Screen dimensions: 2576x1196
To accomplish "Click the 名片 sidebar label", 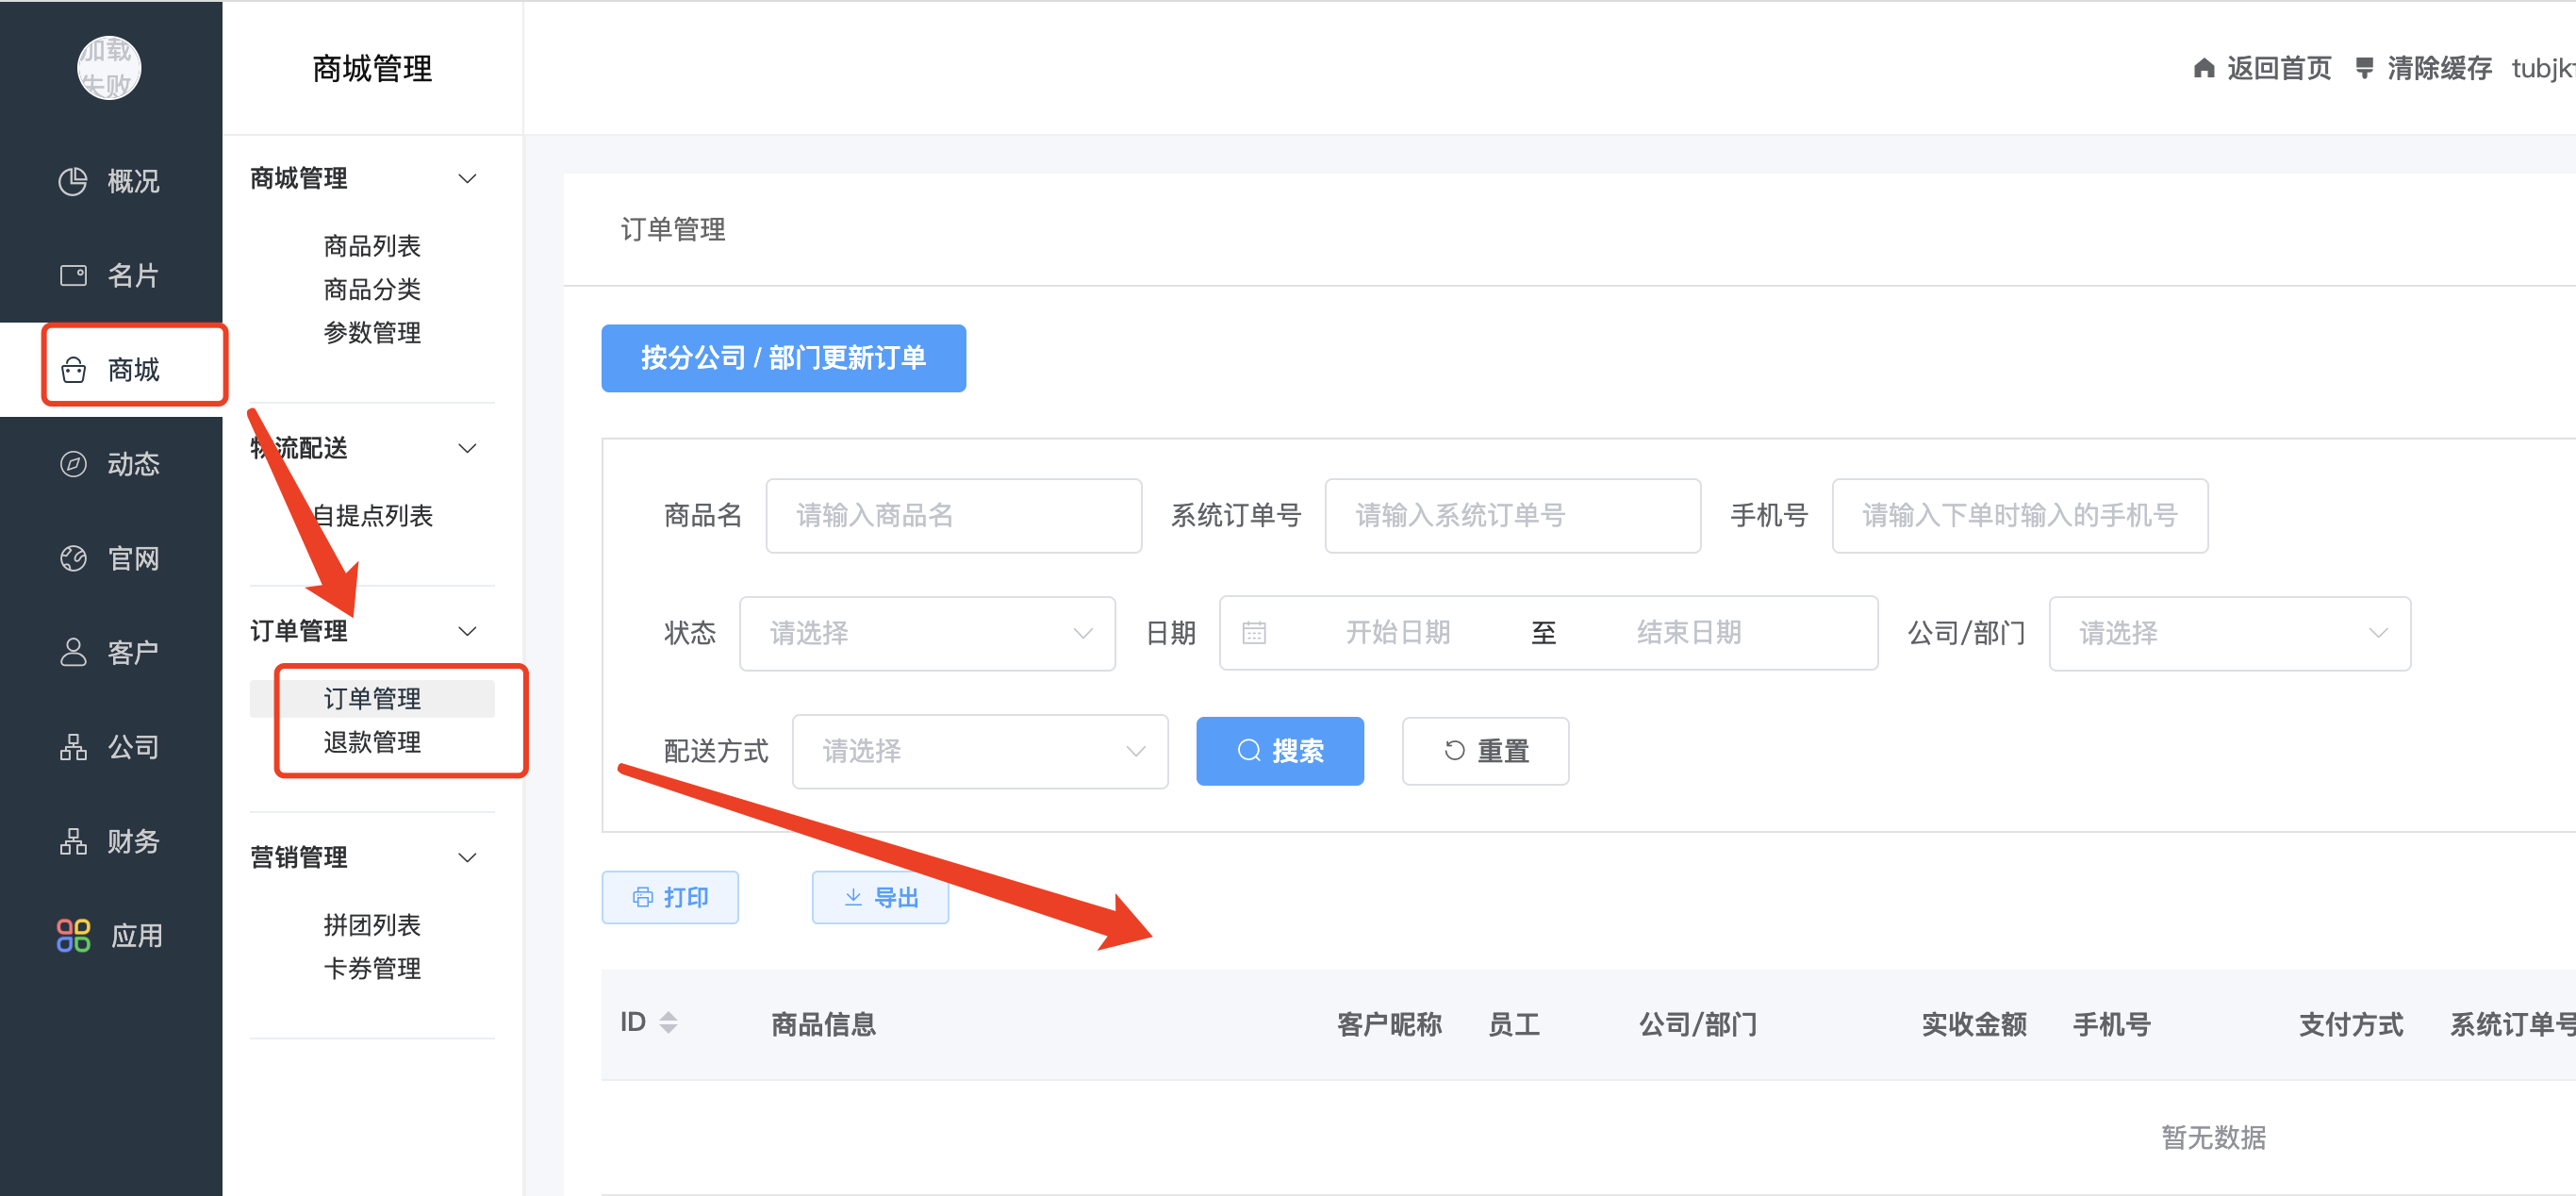I will click(x=133, y=275).
